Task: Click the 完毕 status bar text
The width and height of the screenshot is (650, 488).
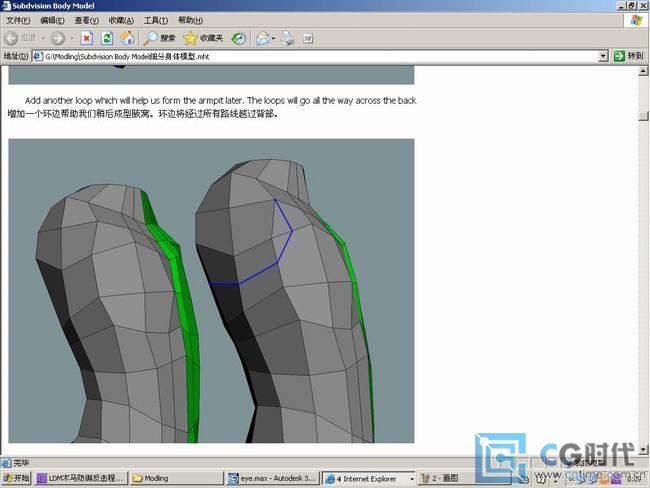Action: tap(21, 463)
